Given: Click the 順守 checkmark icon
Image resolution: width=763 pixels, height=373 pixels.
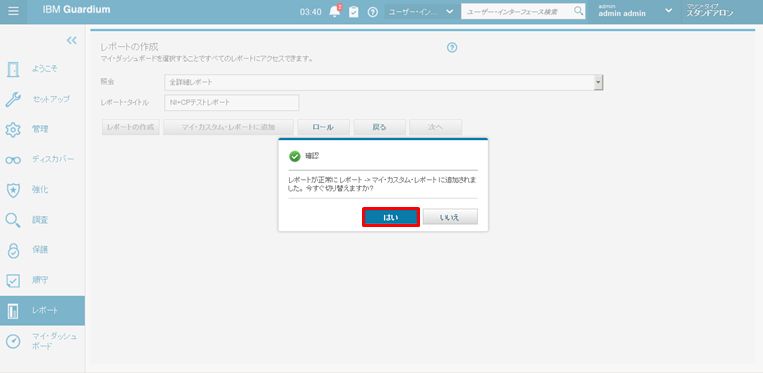Looking at the screenshot, I should pos(13,281).
